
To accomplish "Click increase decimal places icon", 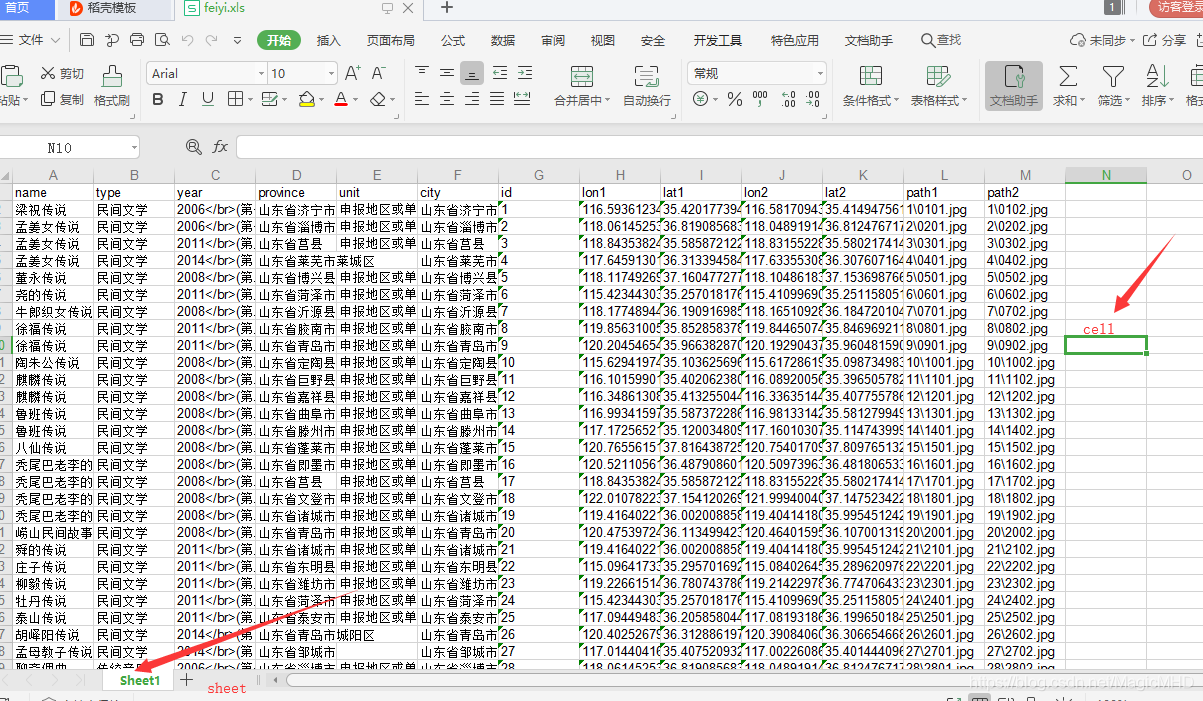I will coord(788,99).
